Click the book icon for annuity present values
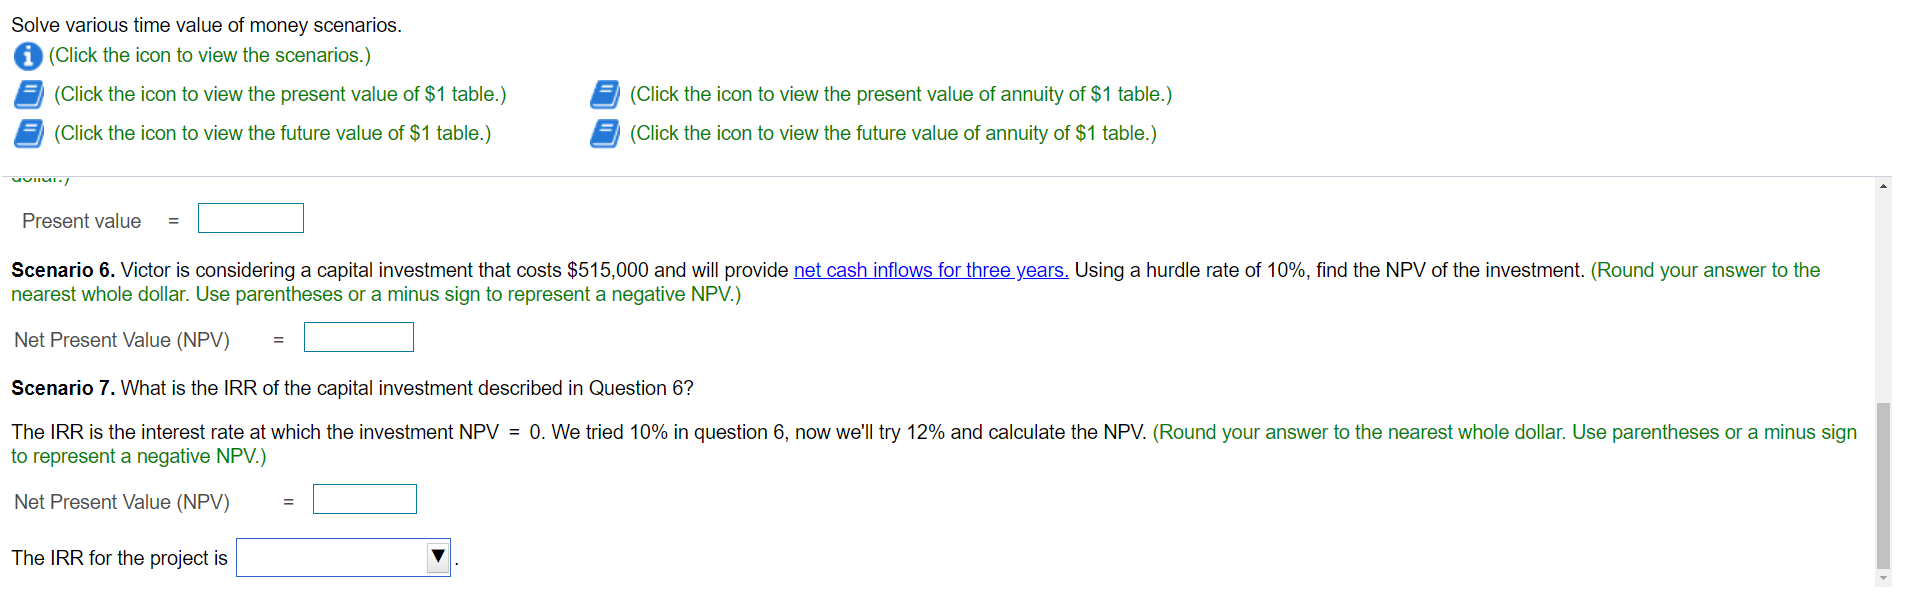 [604, 94]
